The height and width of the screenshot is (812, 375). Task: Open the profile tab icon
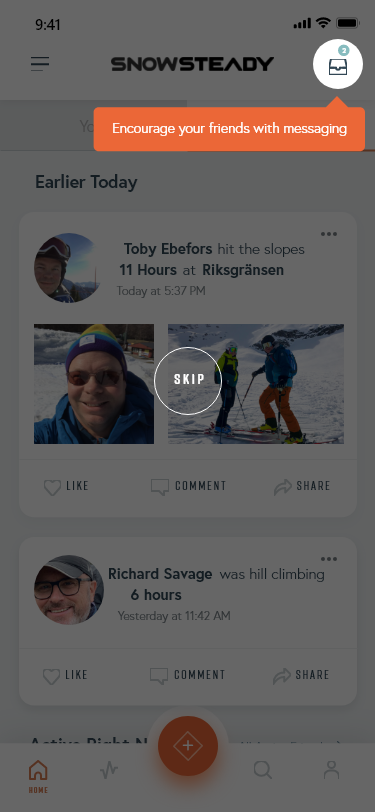click(x=331, y=770)
